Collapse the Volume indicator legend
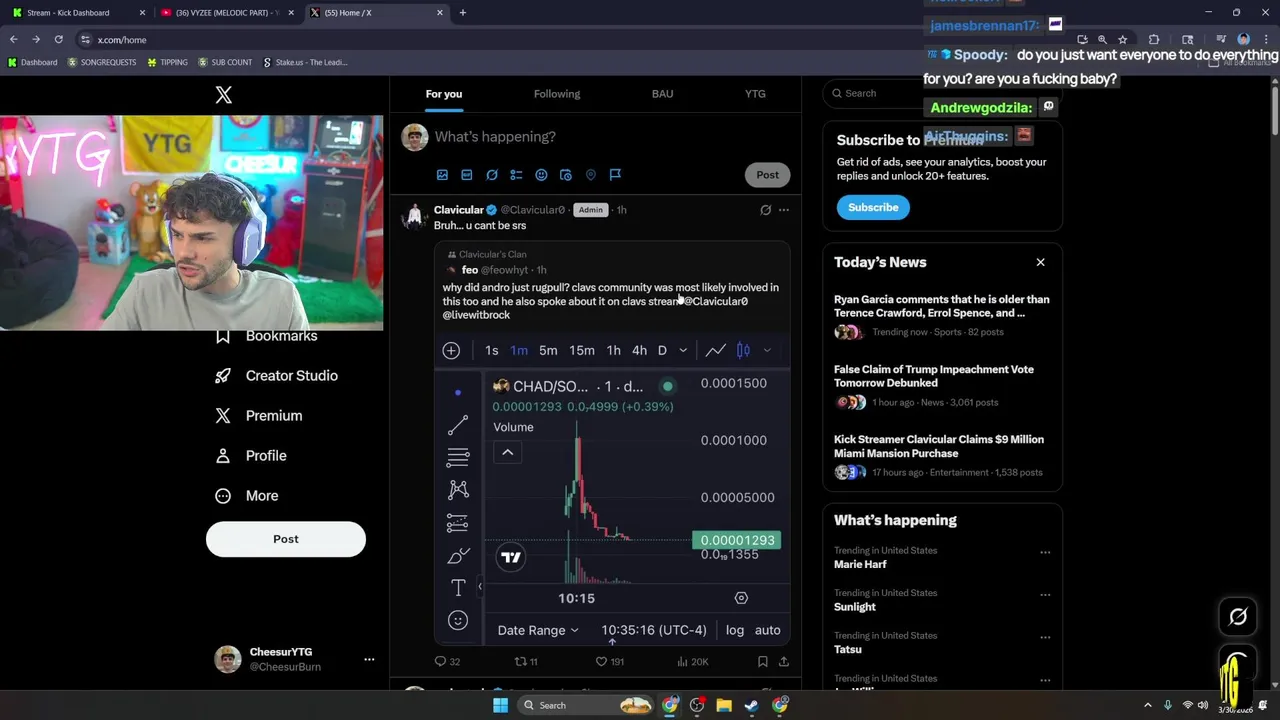Screen dimensions: 1280x720 [507, 452]
